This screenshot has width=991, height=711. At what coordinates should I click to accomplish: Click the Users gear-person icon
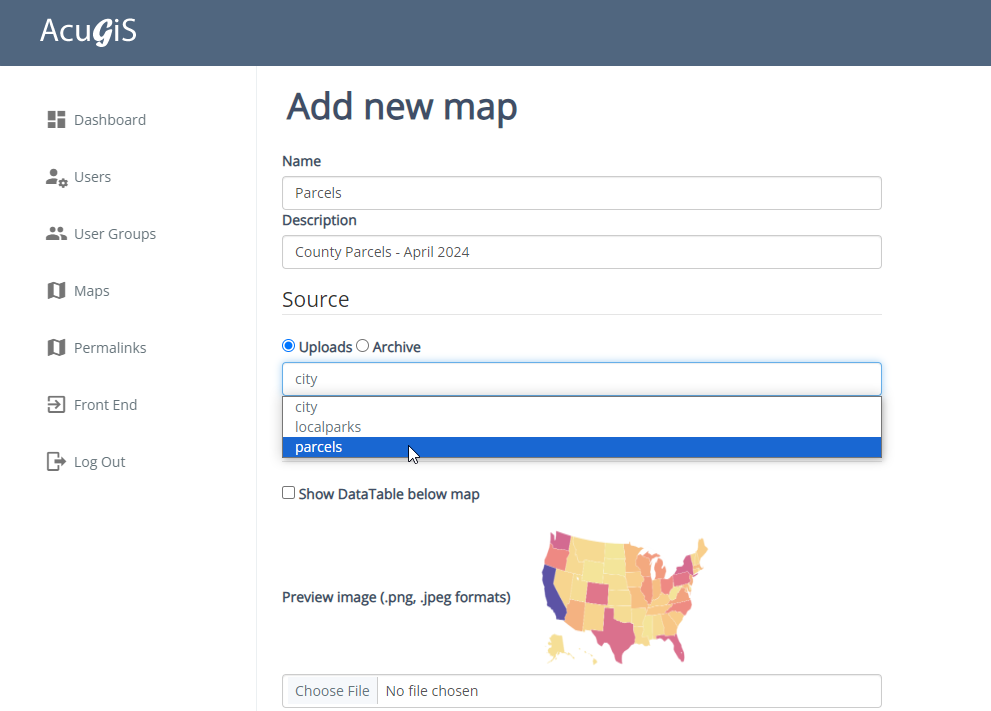pyautogui.click(x=56, y=177)
